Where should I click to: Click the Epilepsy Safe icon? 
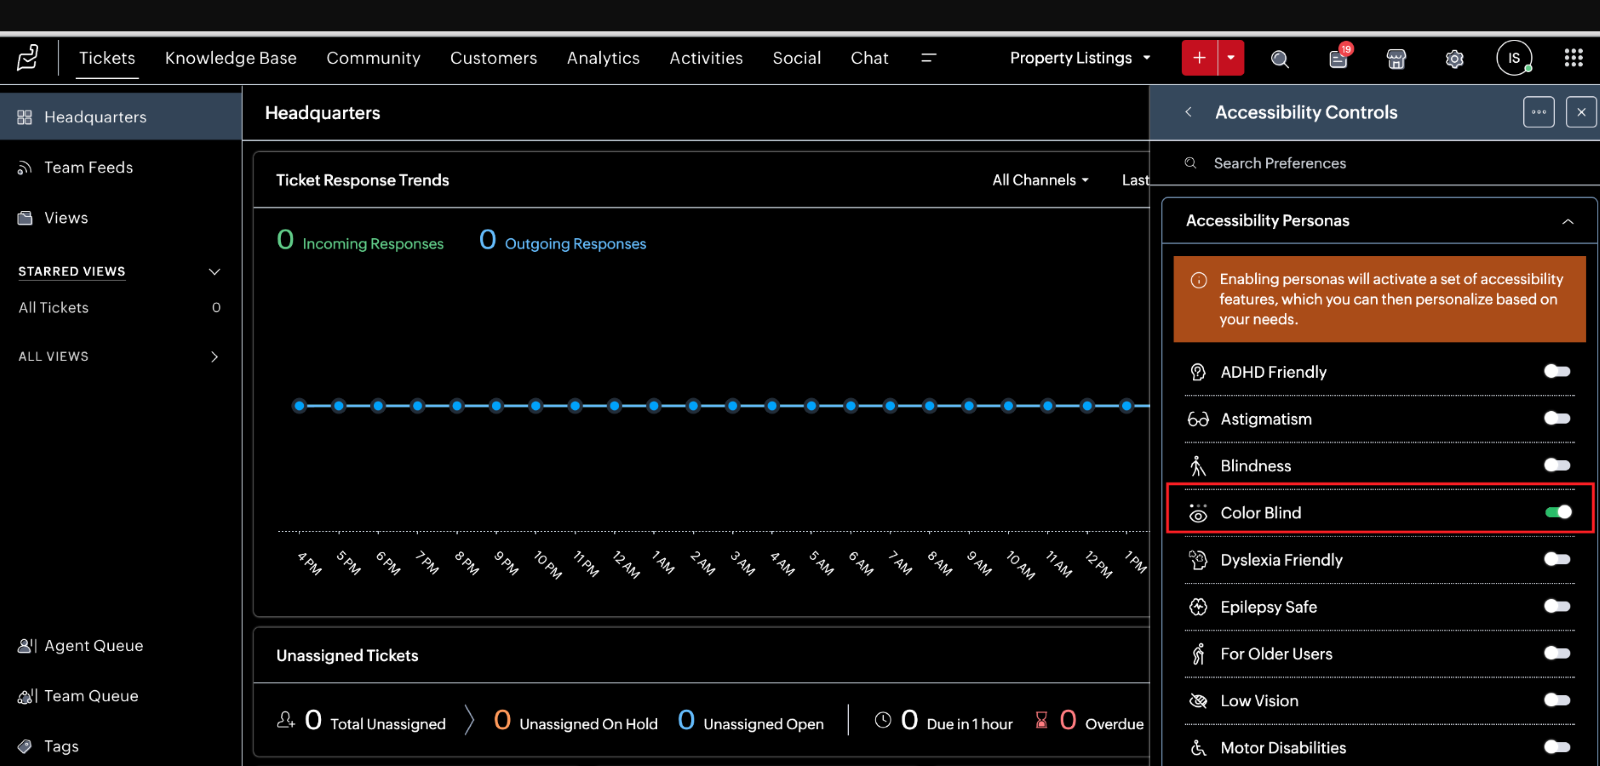(x=1198, y=607)
